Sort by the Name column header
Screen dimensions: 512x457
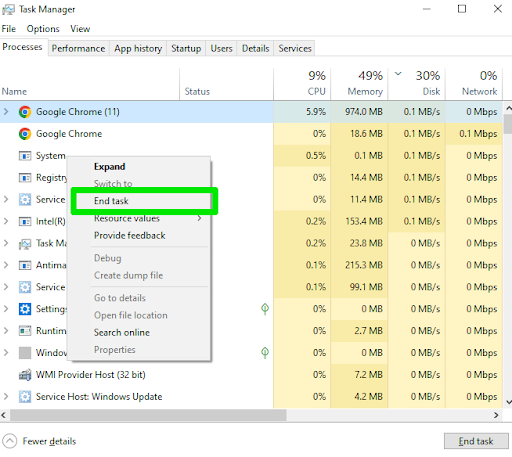coord(90,84)
